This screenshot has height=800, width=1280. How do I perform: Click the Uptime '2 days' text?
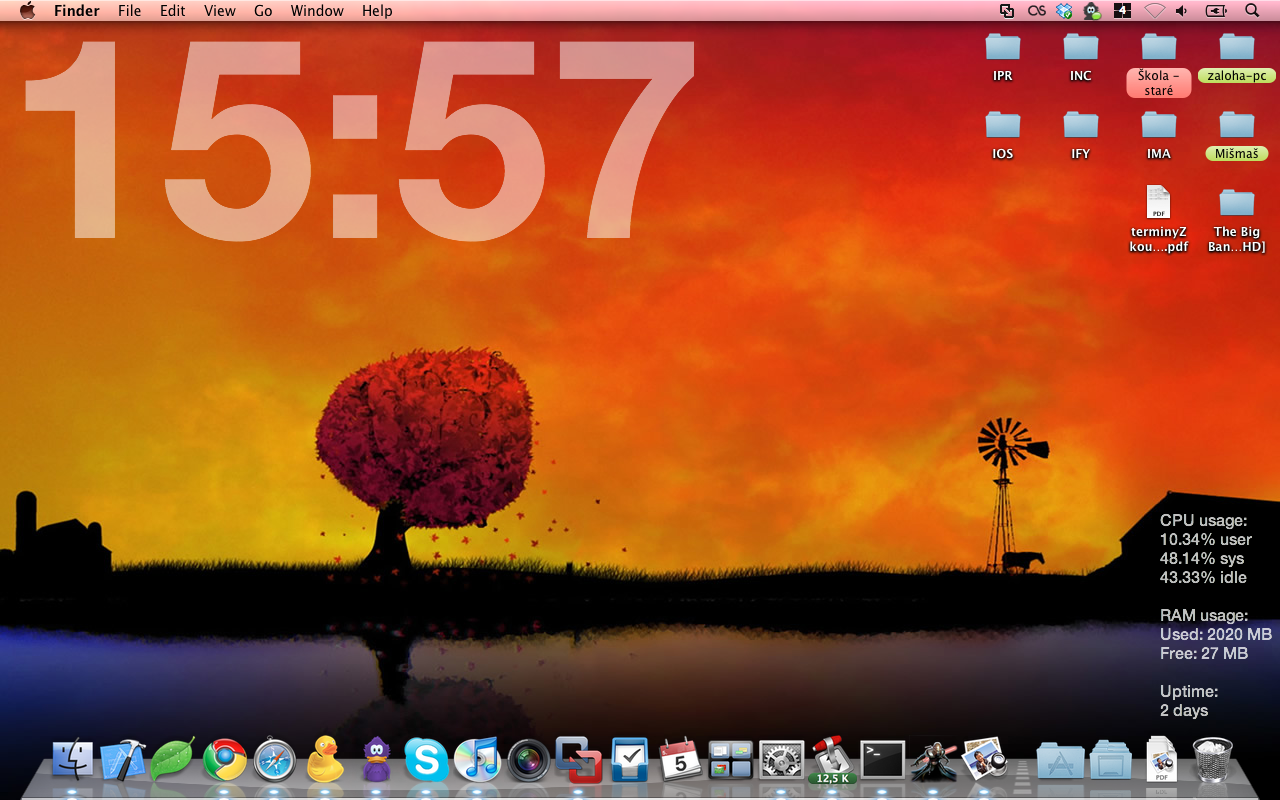1184,710
